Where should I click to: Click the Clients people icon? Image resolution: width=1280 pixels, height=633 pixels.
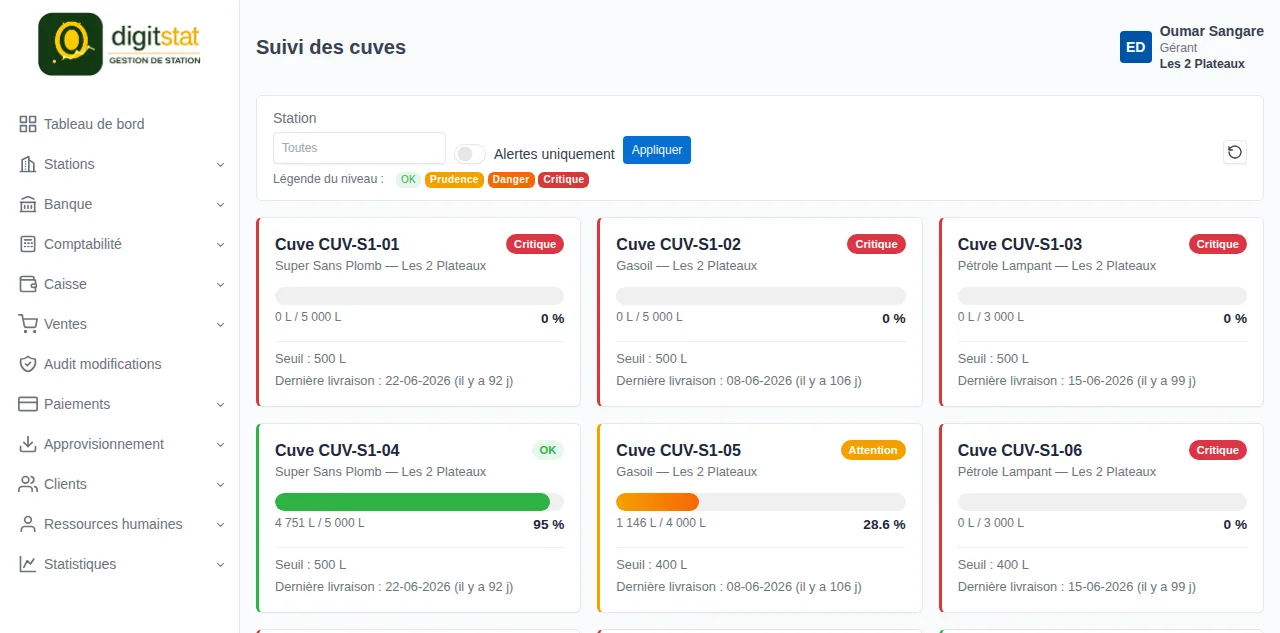[x=28, y=484]
